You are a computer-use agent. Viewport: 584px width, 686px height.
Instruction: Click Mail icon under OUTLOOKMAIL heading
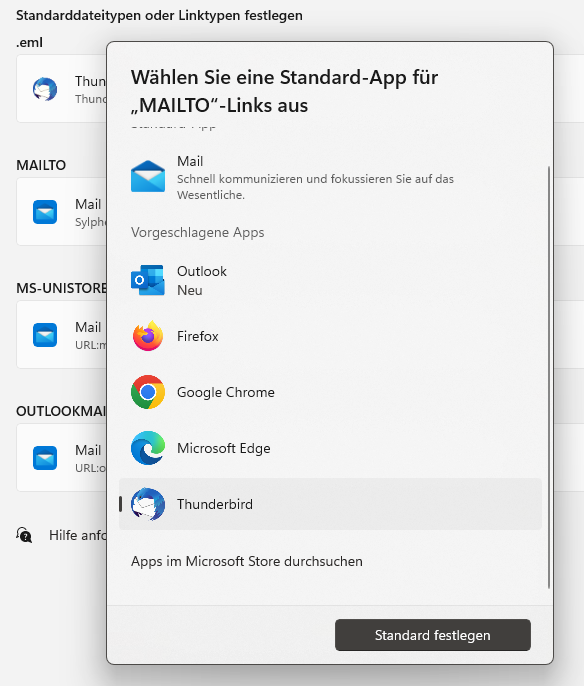pos(45,458)
